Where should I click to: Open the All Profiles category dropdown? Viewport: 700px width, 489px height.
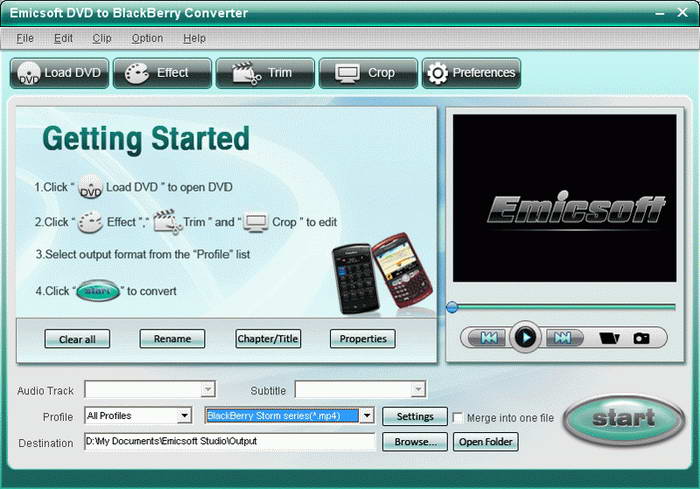[184, 416]
